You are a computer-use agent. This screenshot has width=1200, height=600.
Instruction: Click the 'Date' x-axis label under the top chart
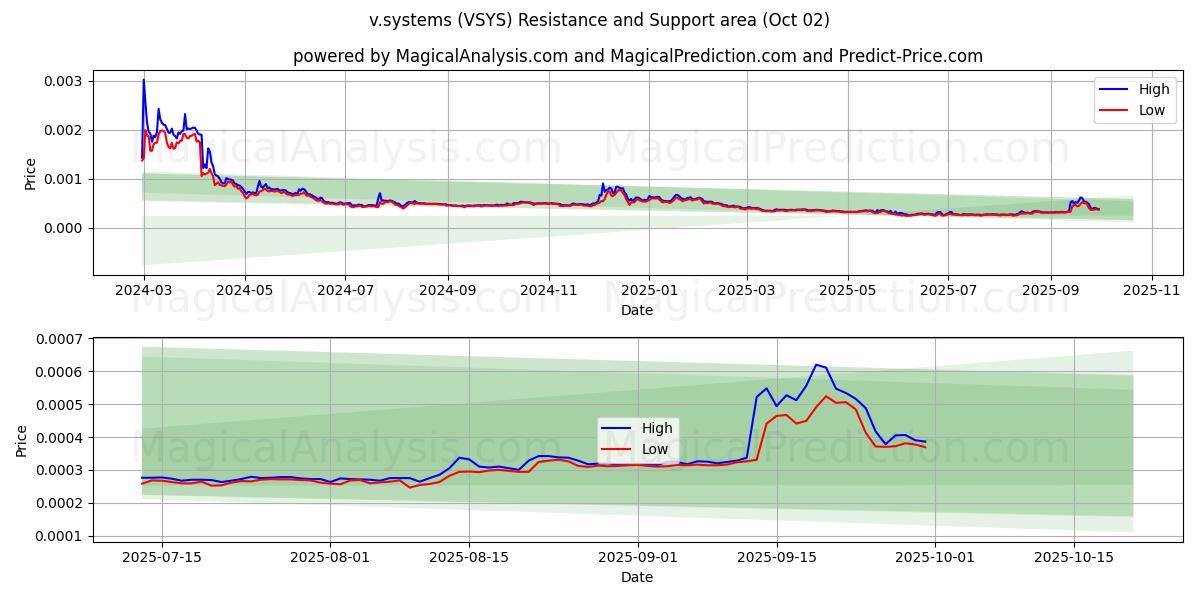click(637, 310)
